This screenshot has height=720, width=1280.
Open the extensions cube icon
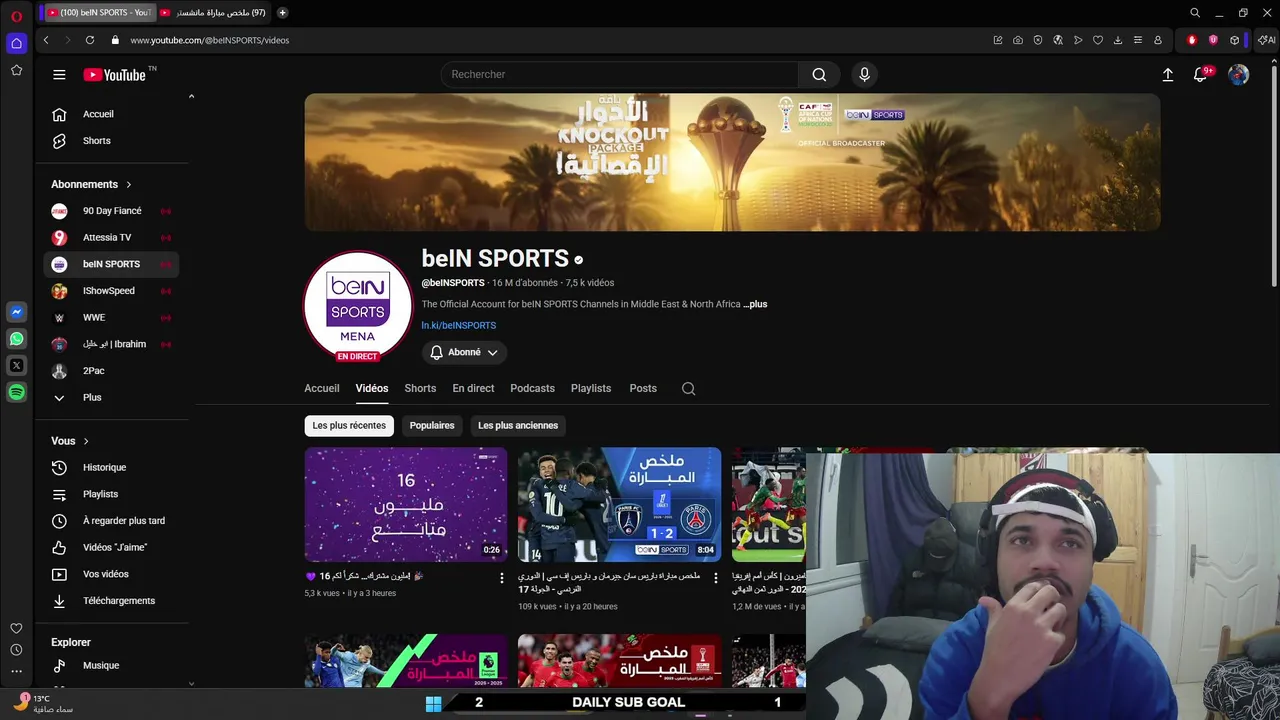pyautogui.click(x=1235, y=40)
